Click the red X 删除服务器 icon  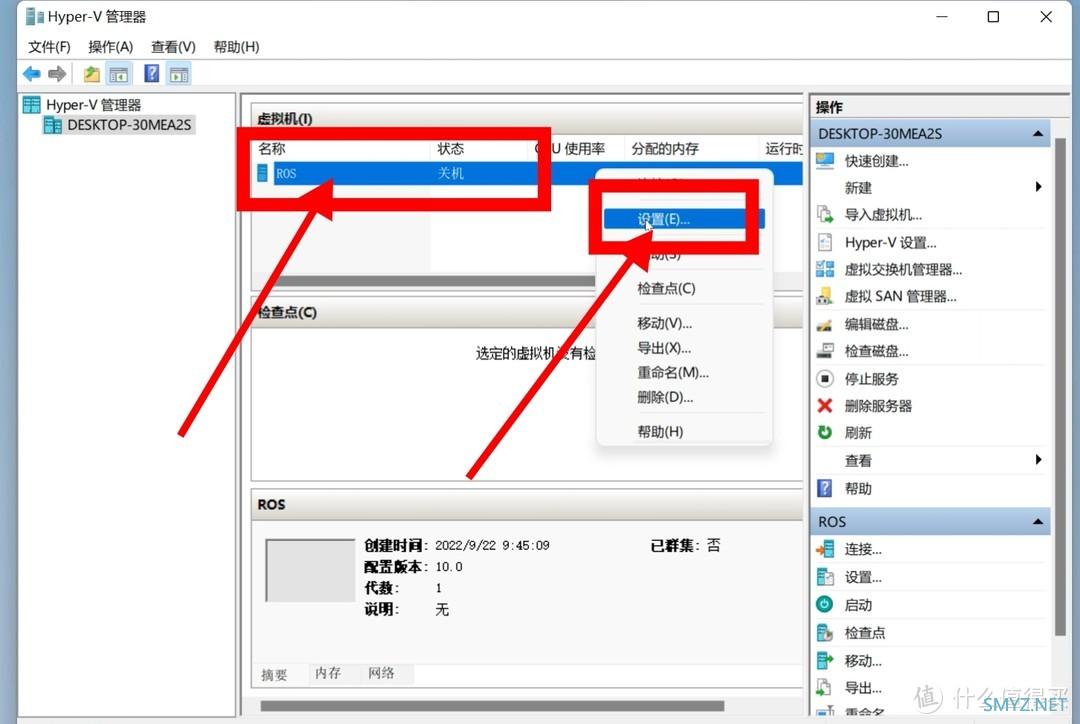[x=824, y=406]
